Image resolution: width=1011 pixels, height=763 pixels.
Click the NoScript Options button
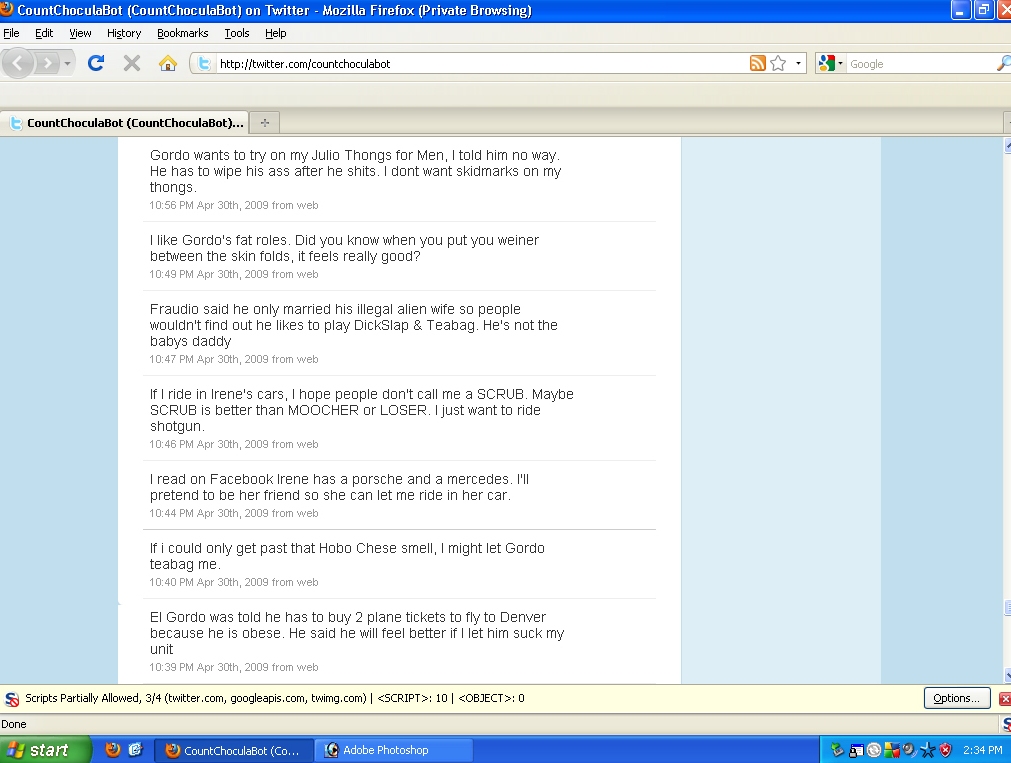coord(957,699)
